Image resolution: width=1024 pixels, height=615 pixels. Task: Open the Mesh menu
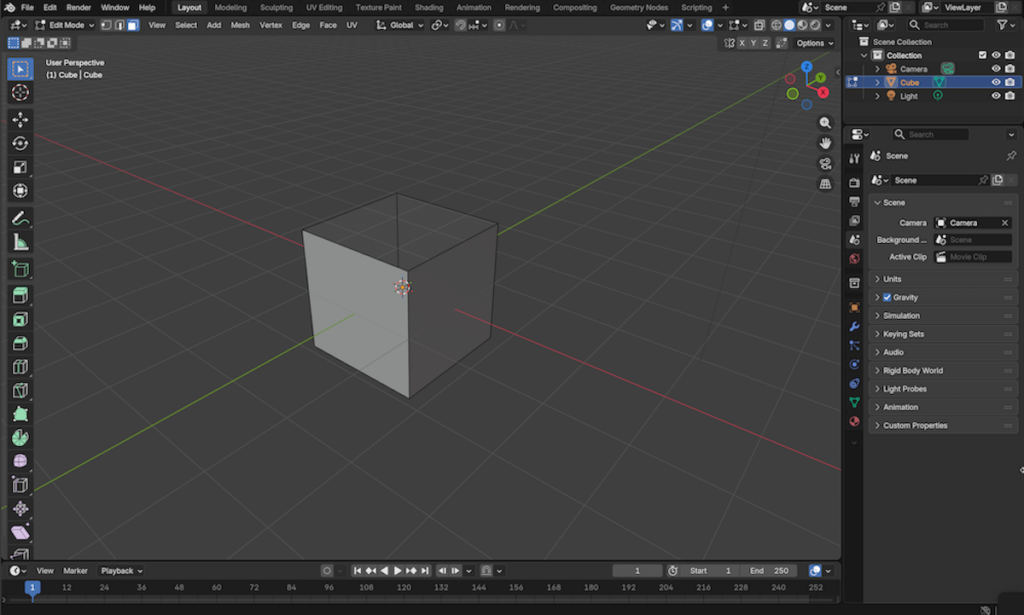click(x=240, y=25)
